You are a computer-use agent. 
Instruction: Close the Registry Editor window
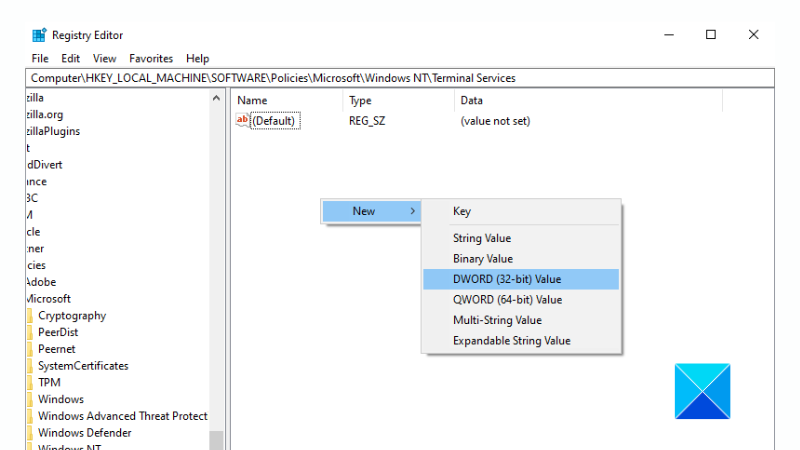point(754,35)
